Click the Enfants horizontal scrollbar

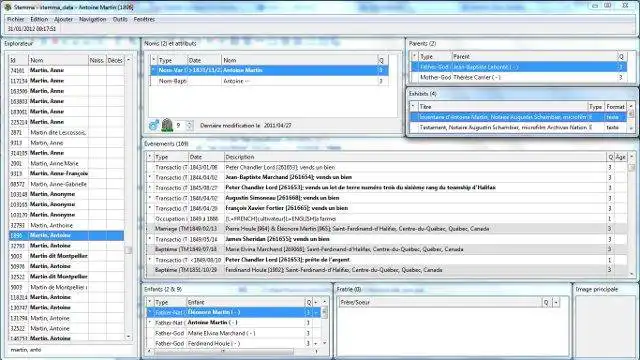tap(222, 351)
